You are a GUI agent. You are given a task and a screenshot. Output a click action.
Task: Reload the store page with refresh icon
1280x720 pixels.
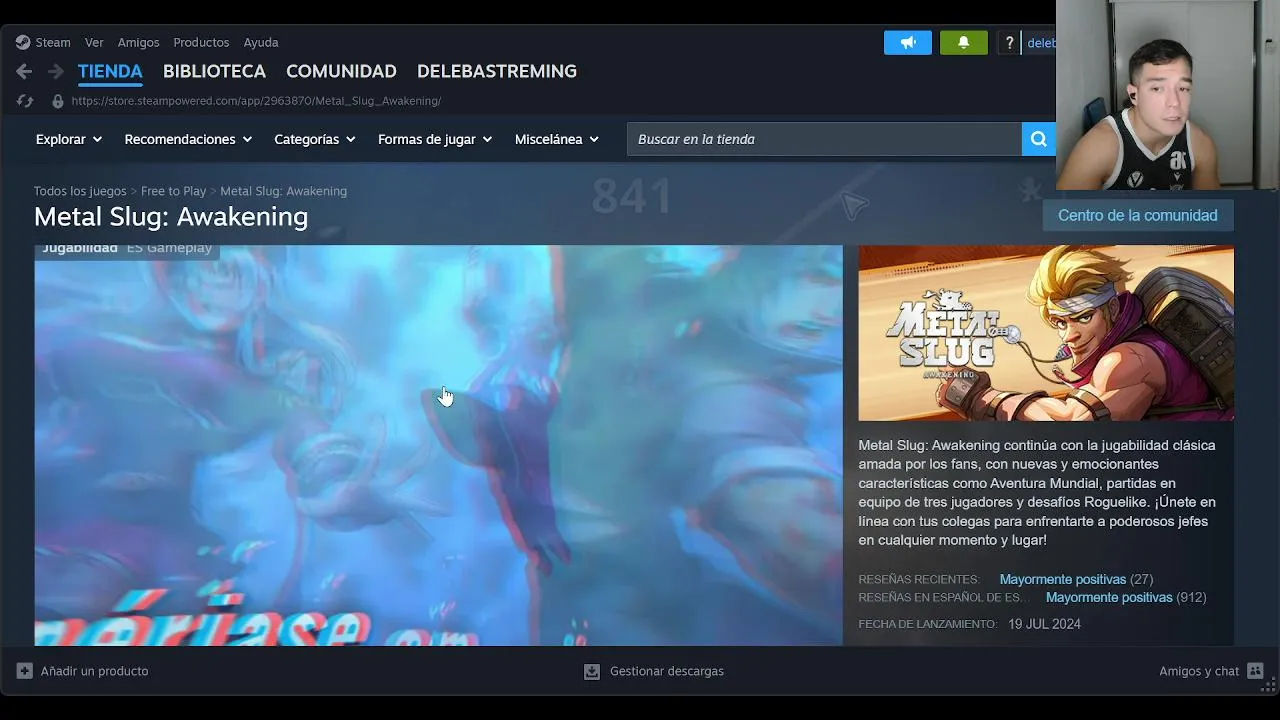click(25, 101)
